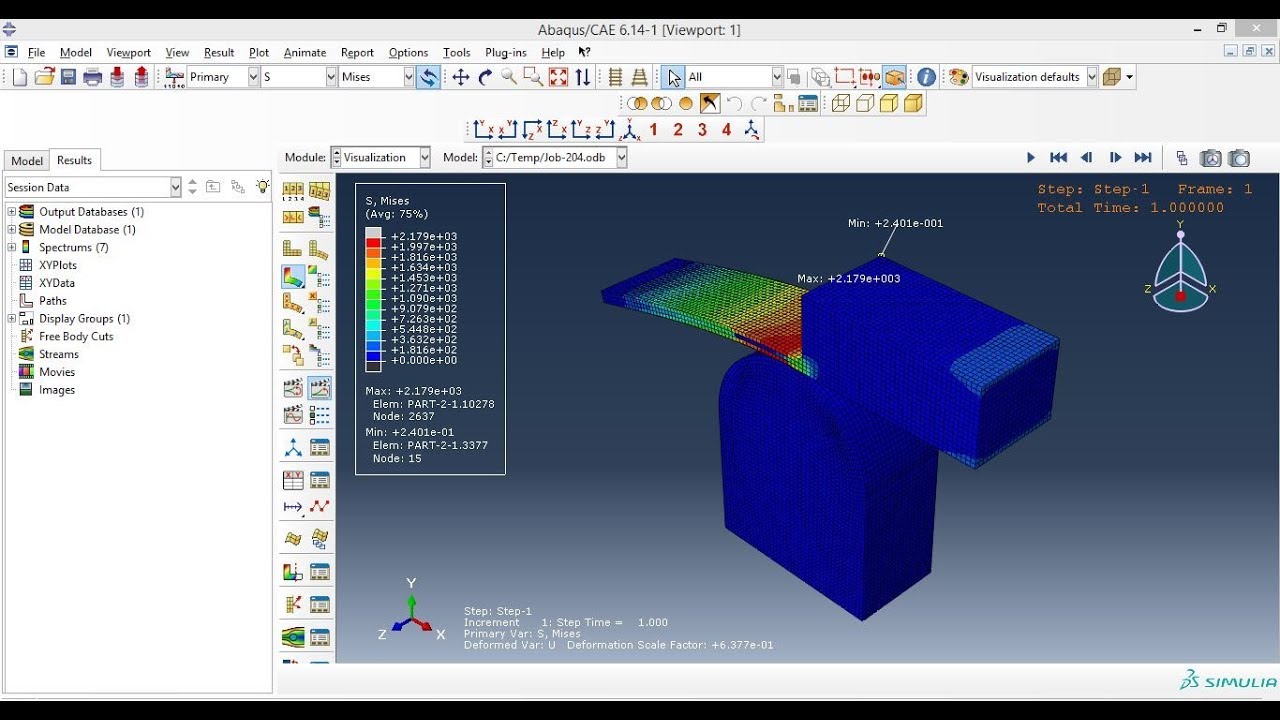
Task: Switch to the Model tab
Action: (27, 161)
